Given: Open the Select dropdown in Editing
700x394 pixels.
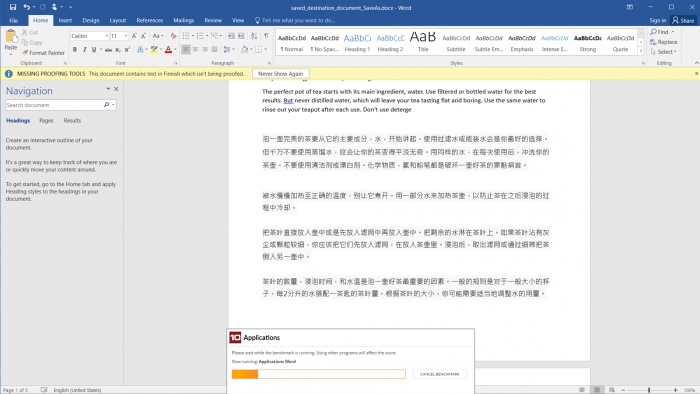Looking at the screenshot, I should (x=664, y=52).
